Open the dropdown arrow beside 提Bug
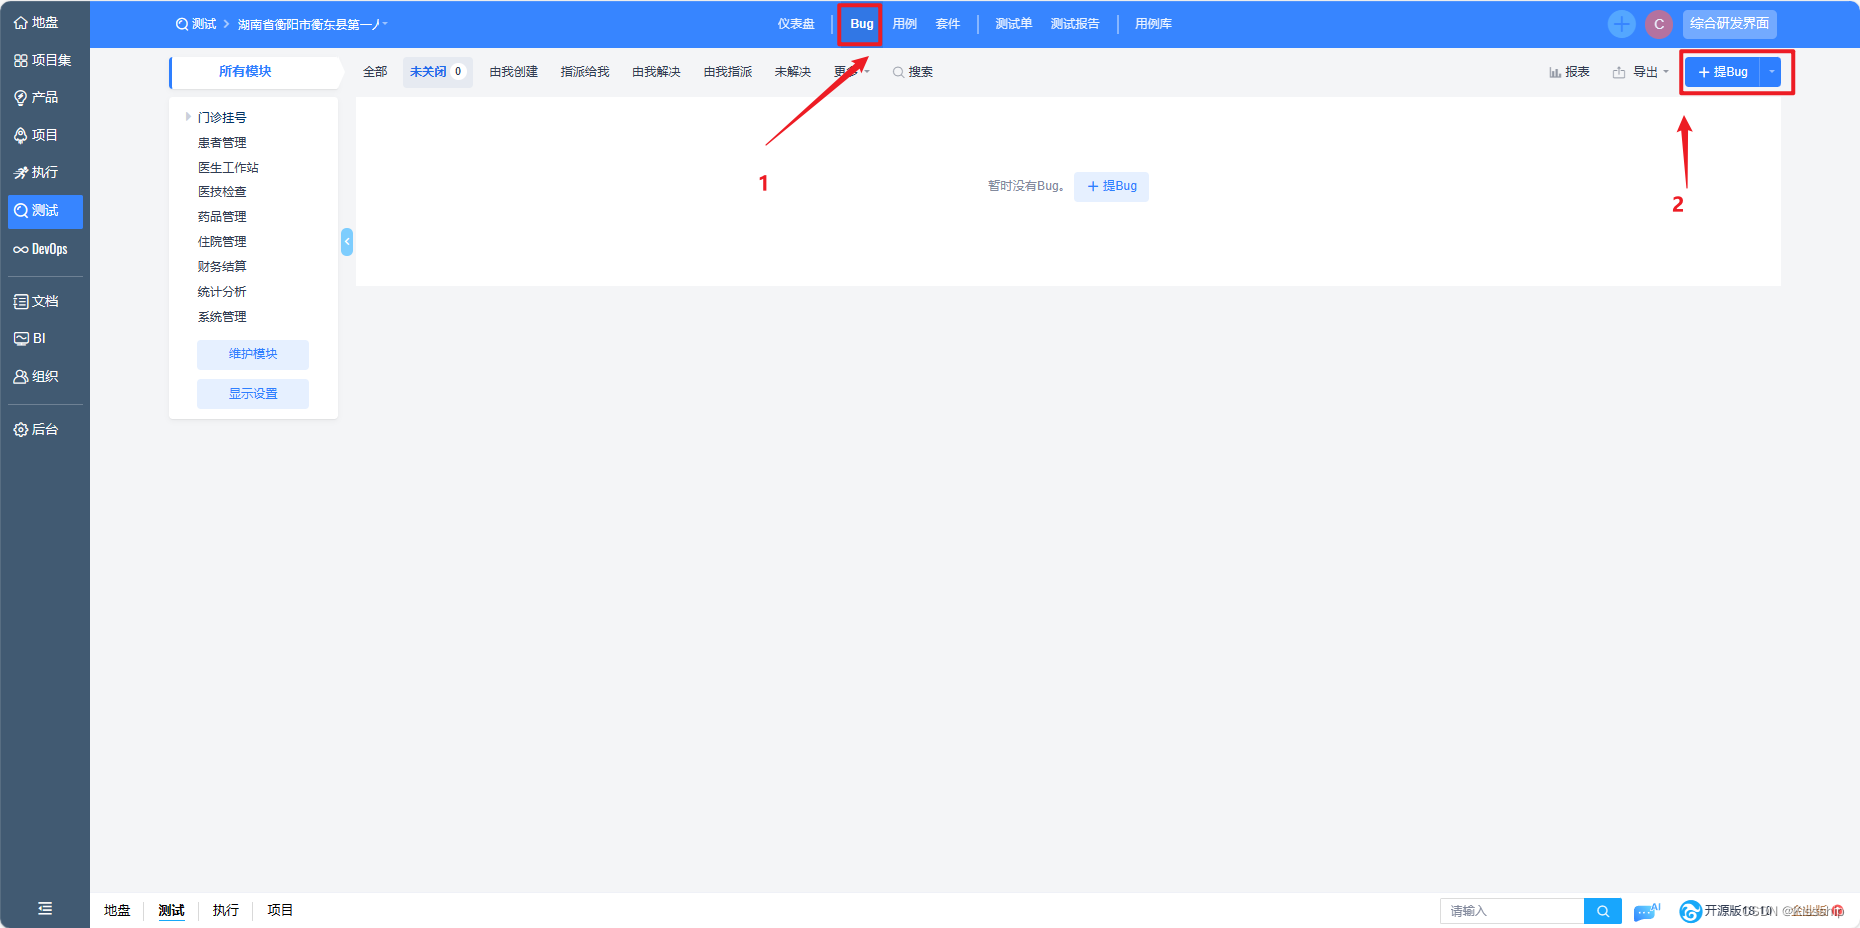1860x928 pixels. click(1771, 72)
